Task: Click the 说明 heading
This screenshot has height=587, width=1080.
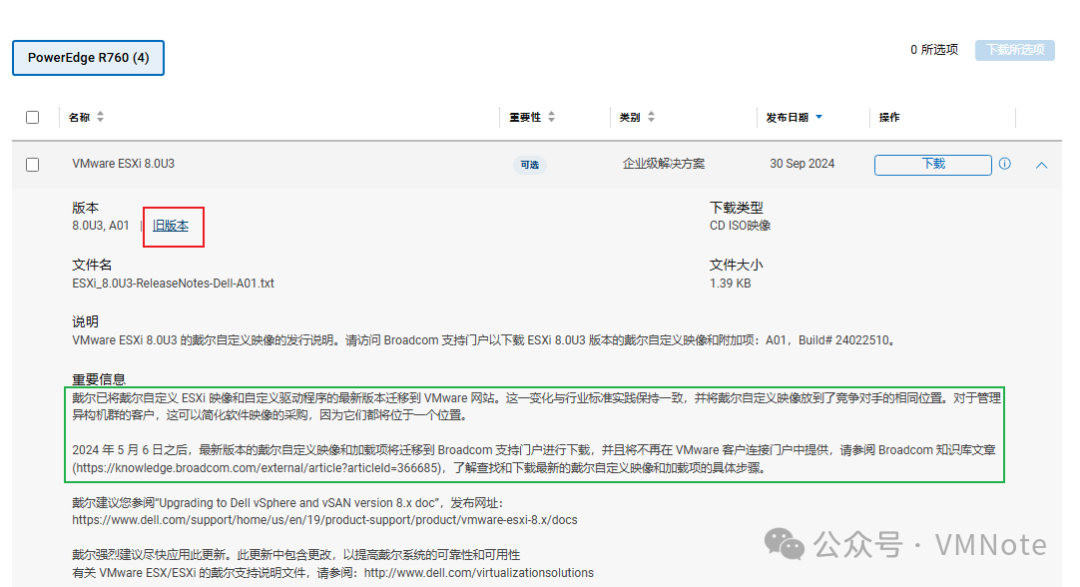Action: tap(85, 322)
